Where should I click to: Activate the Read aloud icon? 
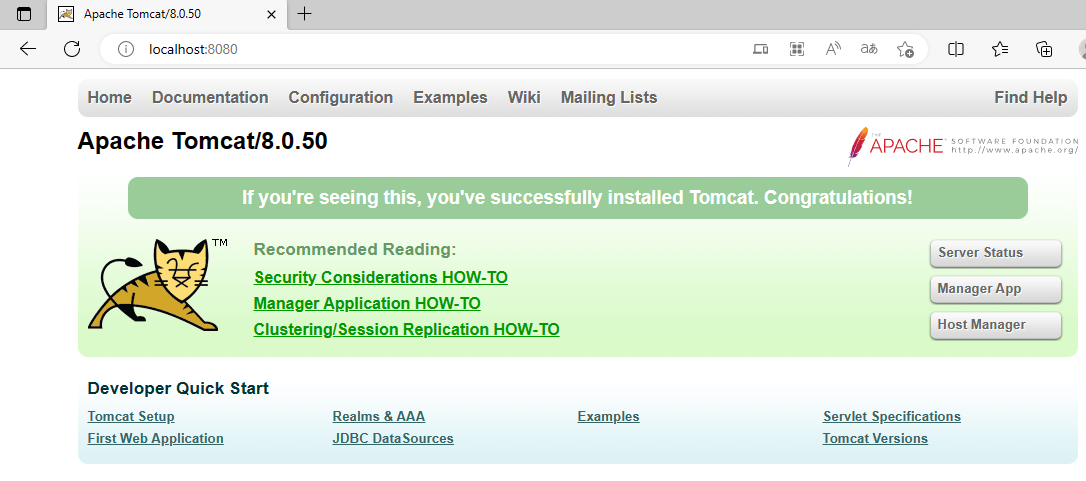tap(833, 49)
